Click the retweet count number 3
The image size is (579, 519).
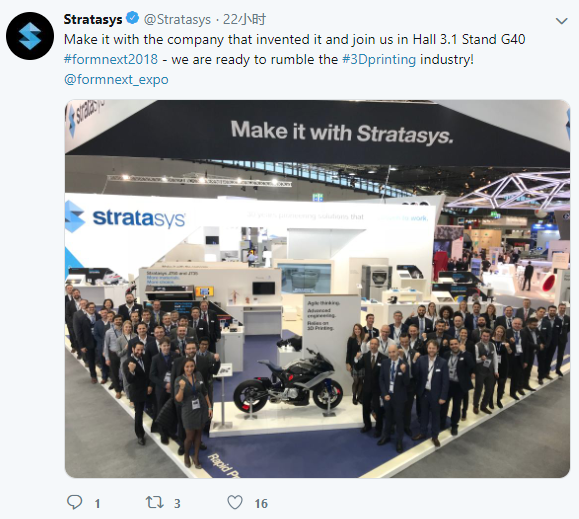click(x=177, y=503)
